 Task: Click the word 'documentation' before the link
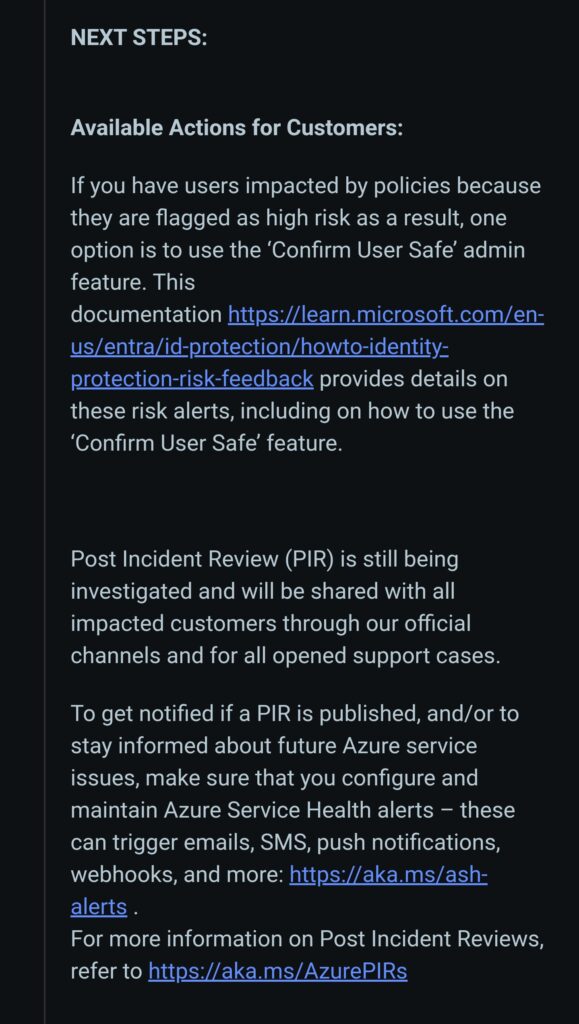coord(146,315)
